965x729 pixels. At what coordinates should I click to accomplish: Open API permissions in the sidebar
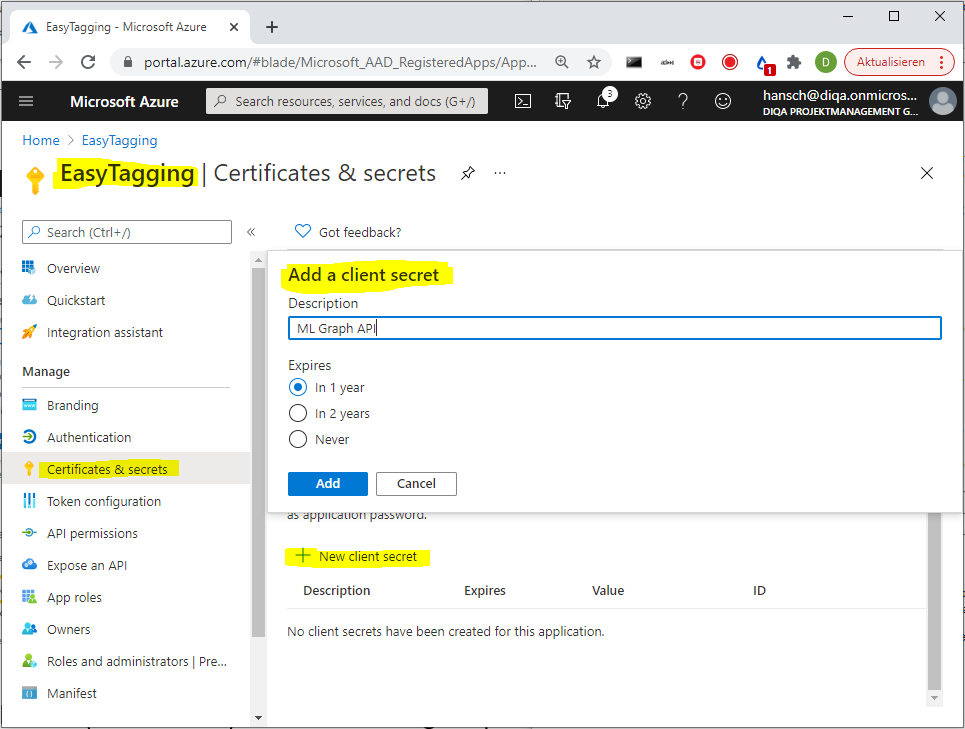(92, 533)
